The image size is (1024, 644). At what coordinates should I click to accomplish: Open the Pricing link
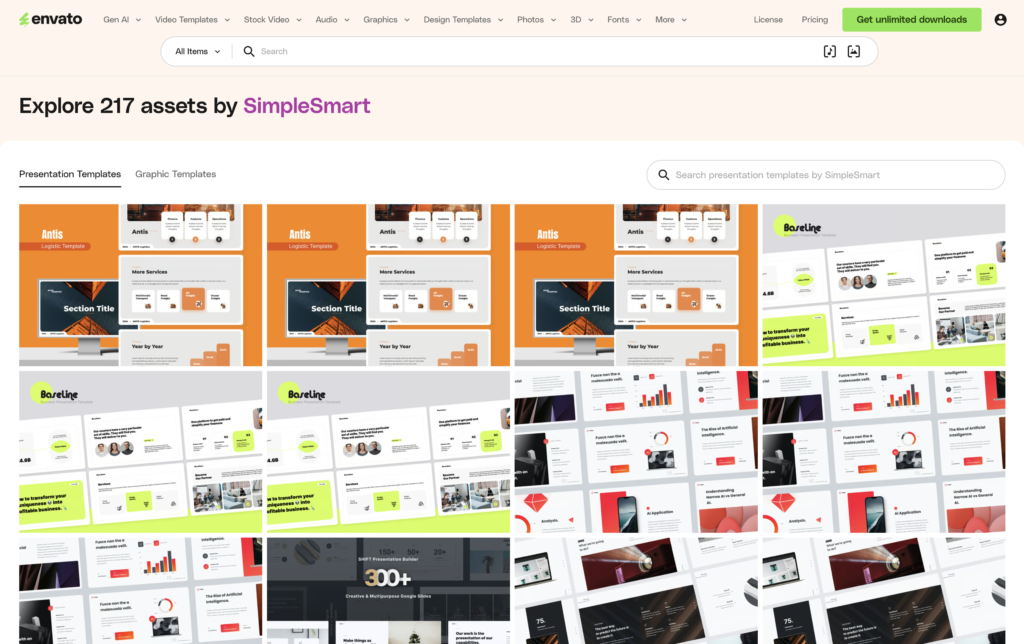(814, 19)
